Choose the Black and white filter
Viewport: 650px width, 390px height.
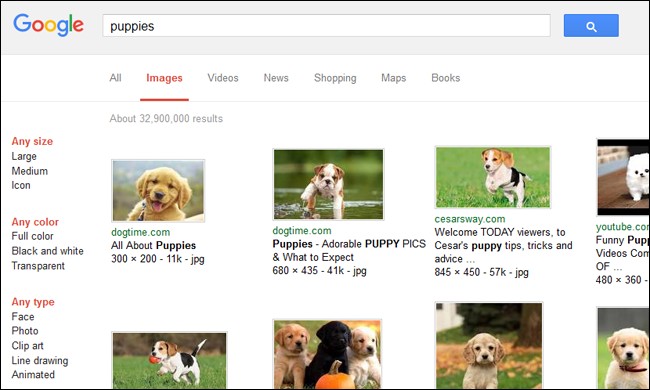[x=48, y=251]
